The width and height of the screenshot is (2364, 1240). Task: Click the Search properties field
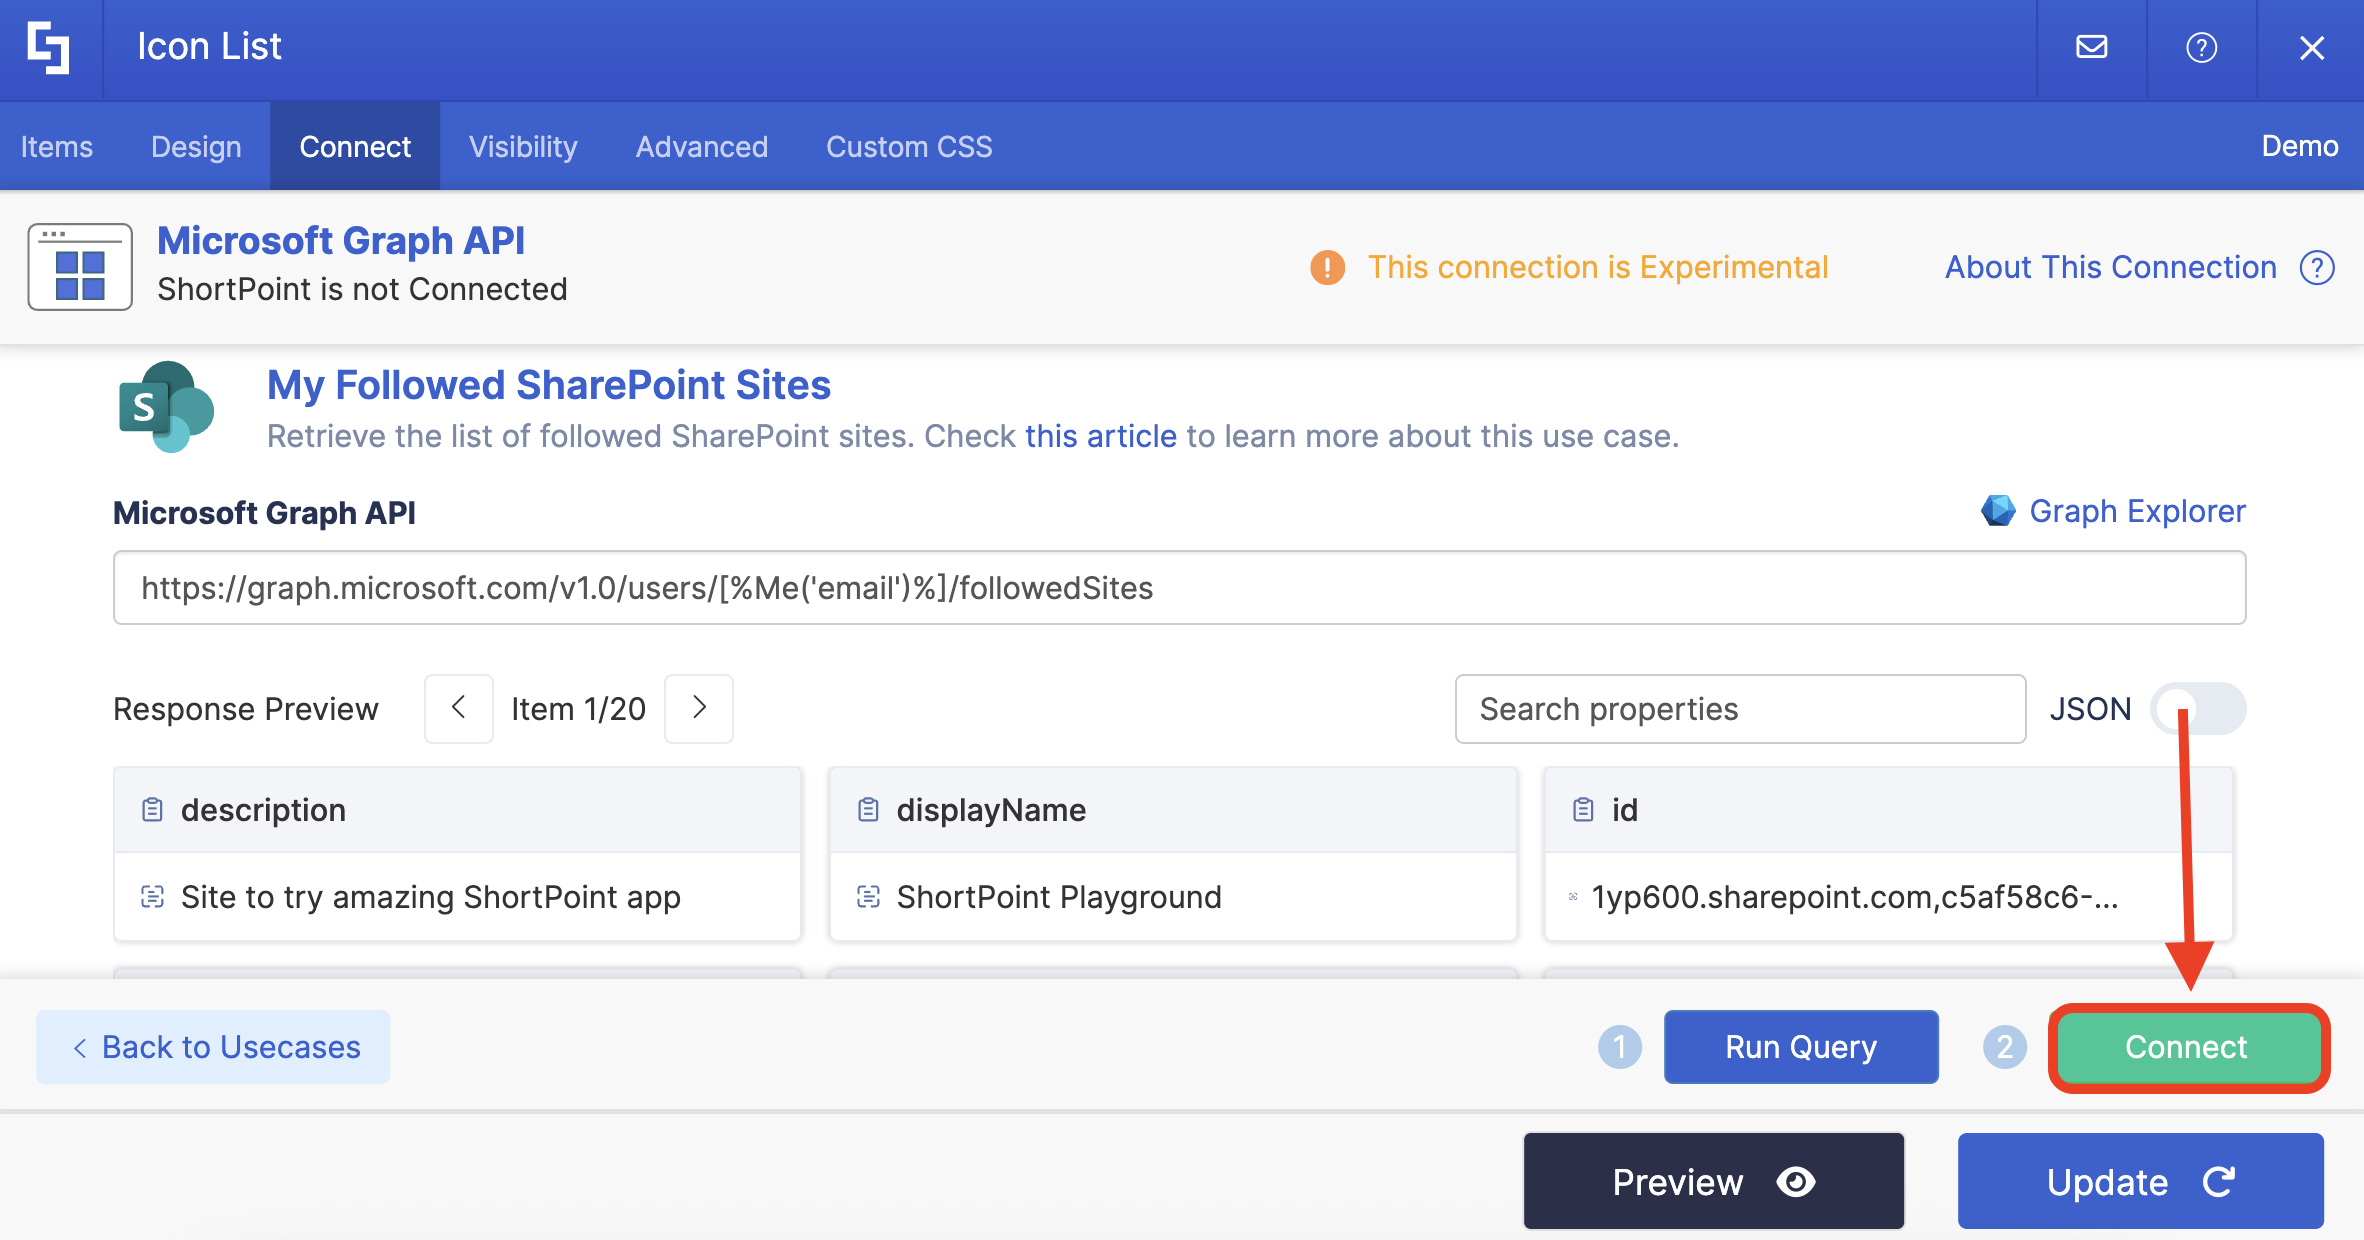tap(1739, 708)
